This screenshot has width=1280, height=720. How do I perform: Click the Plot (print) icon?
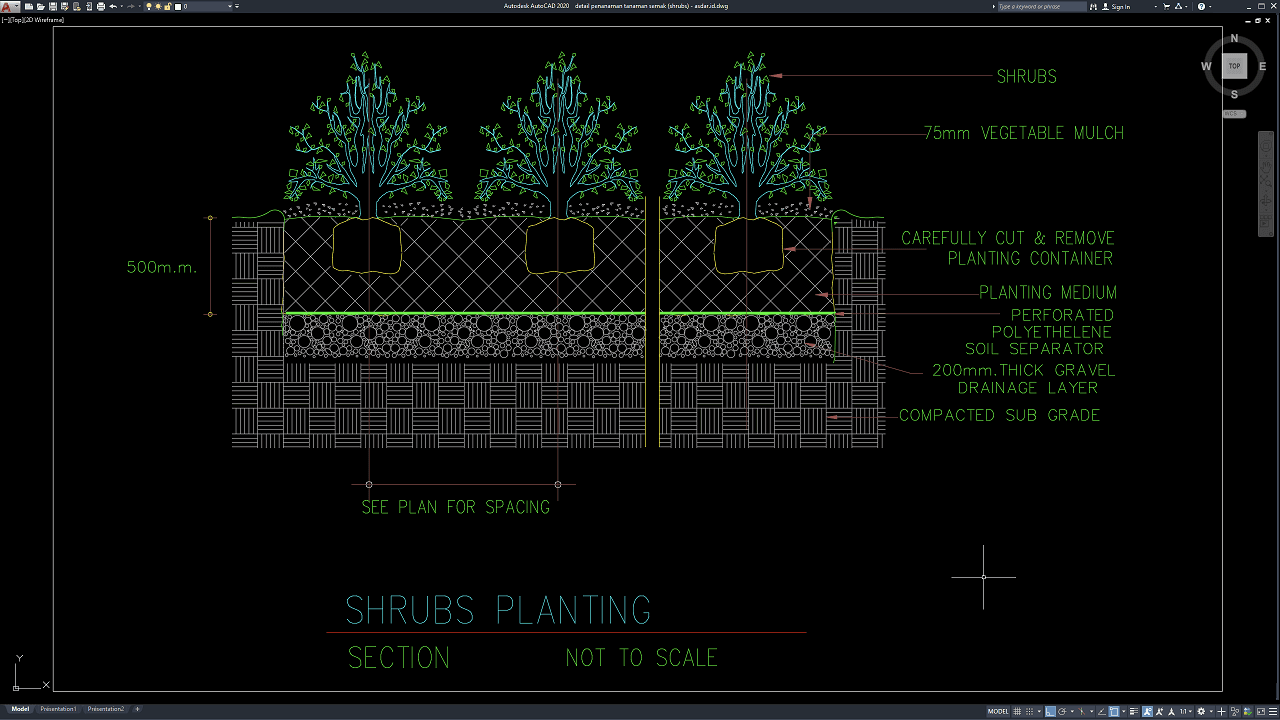[100, 7]
